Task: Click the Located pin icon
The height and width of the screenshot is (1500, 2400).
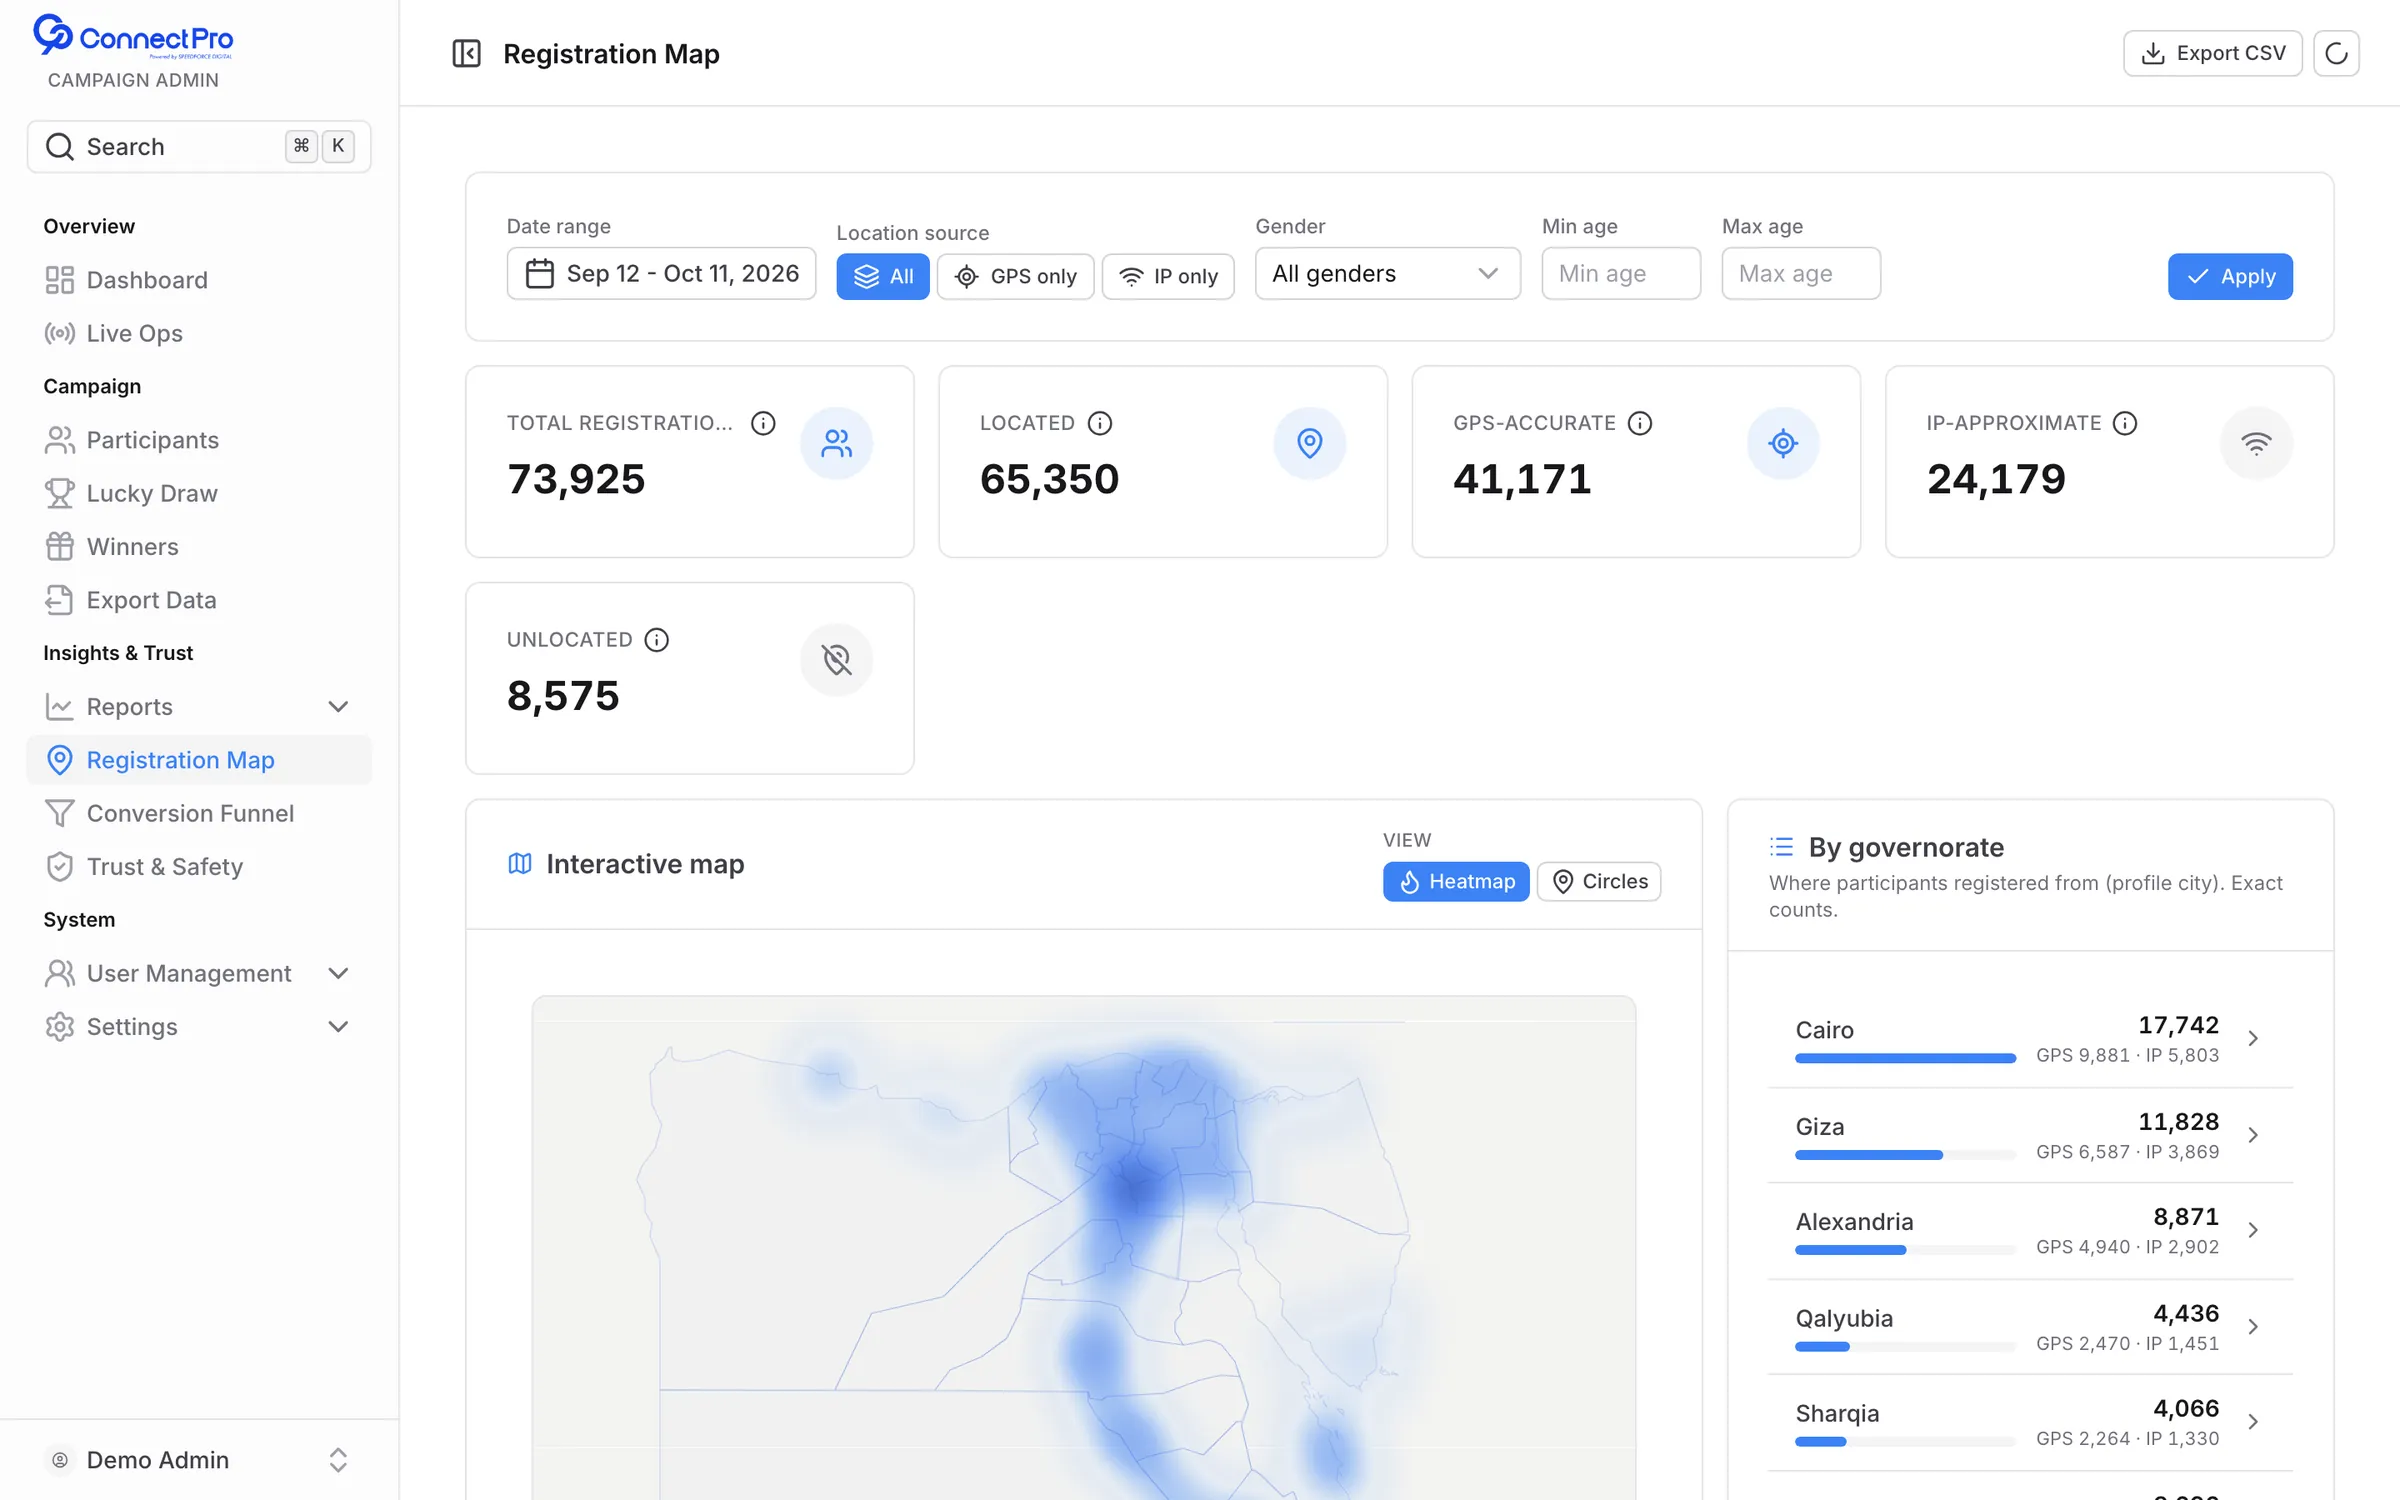Action: [1309, 443]
